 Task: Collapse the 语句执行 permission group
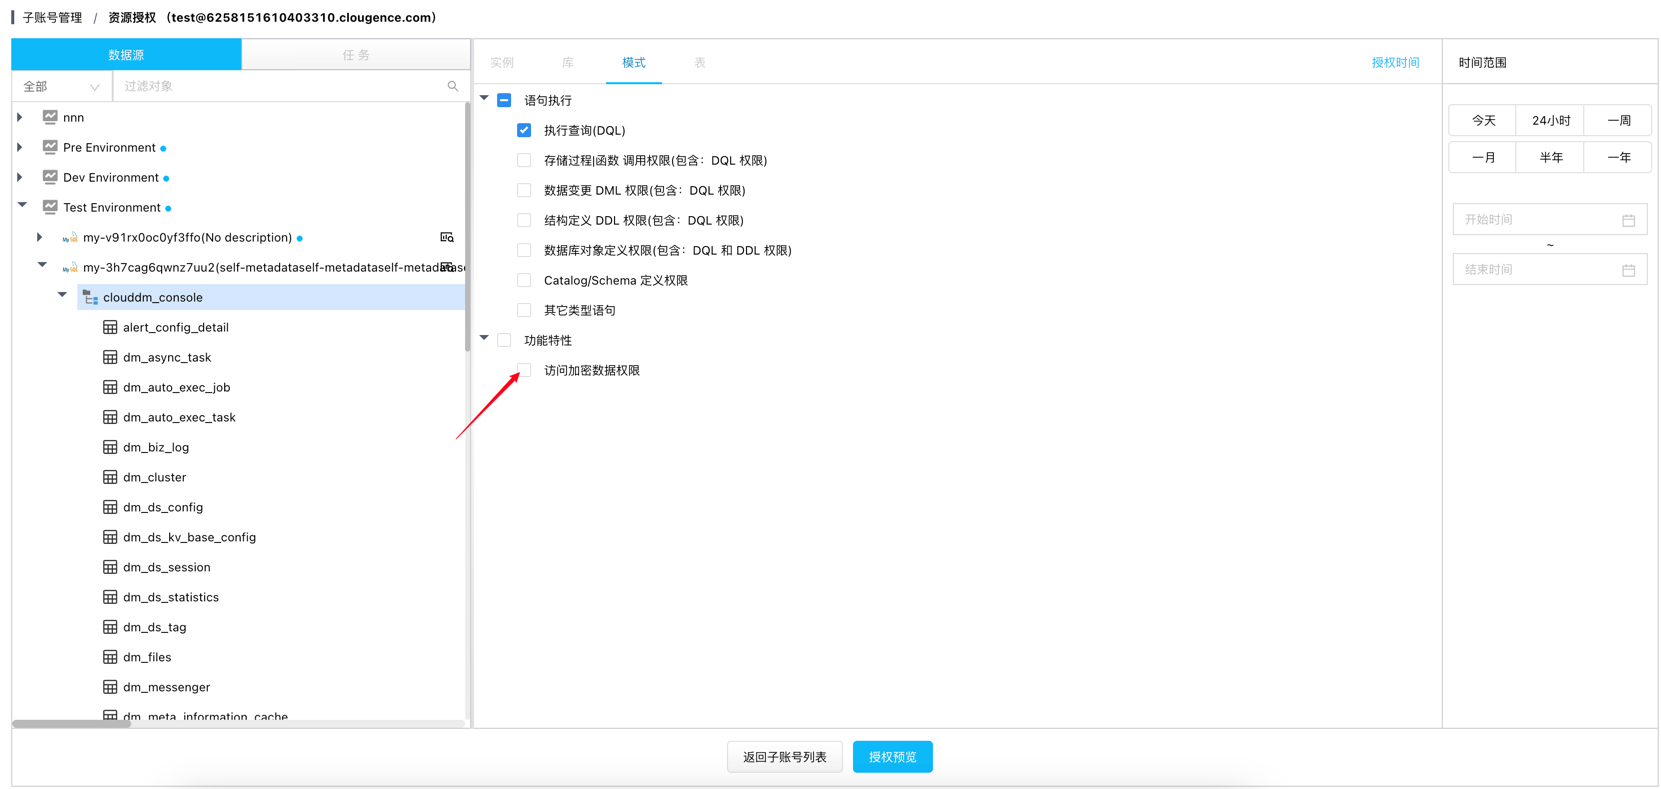[x=484, y=98]
